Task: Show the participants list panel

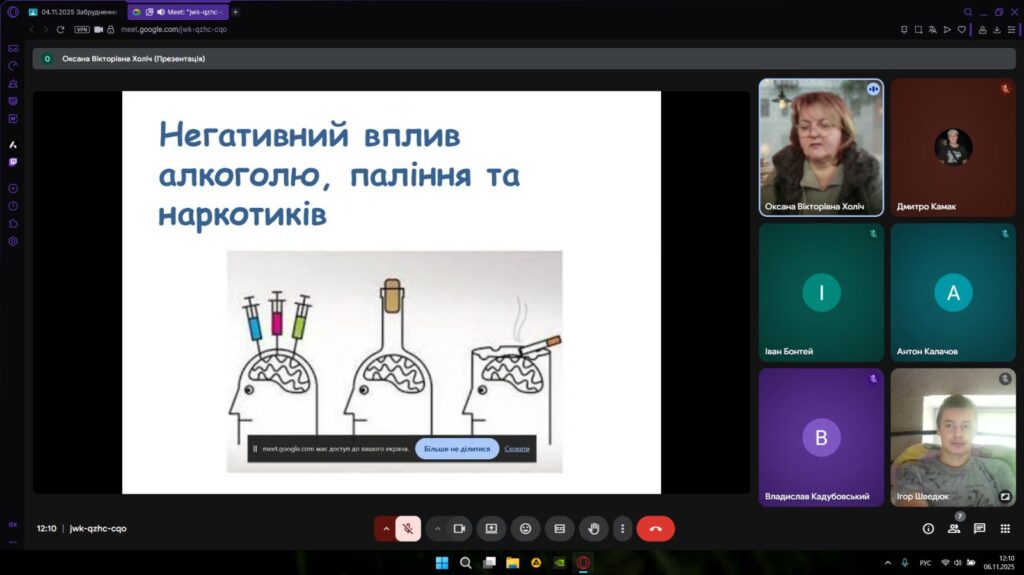Action: pyautogui.click(x=954, y=528)
